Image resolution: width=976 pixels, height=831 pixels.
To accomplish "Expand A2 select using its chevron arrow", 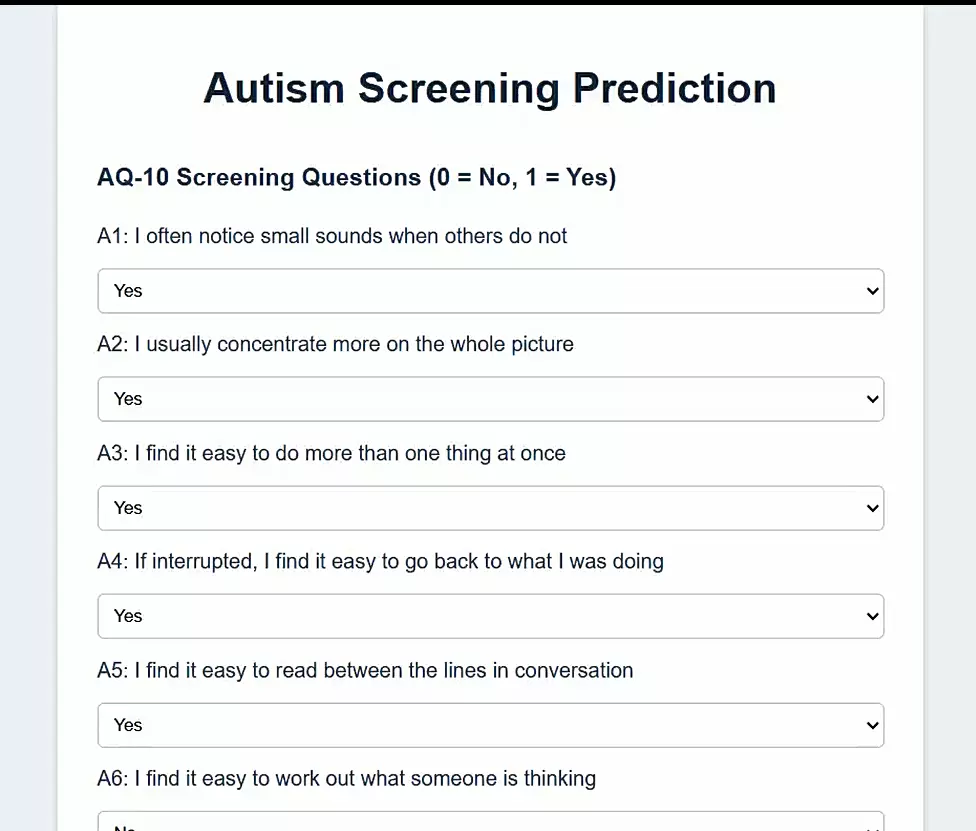I will click(872, 399).
